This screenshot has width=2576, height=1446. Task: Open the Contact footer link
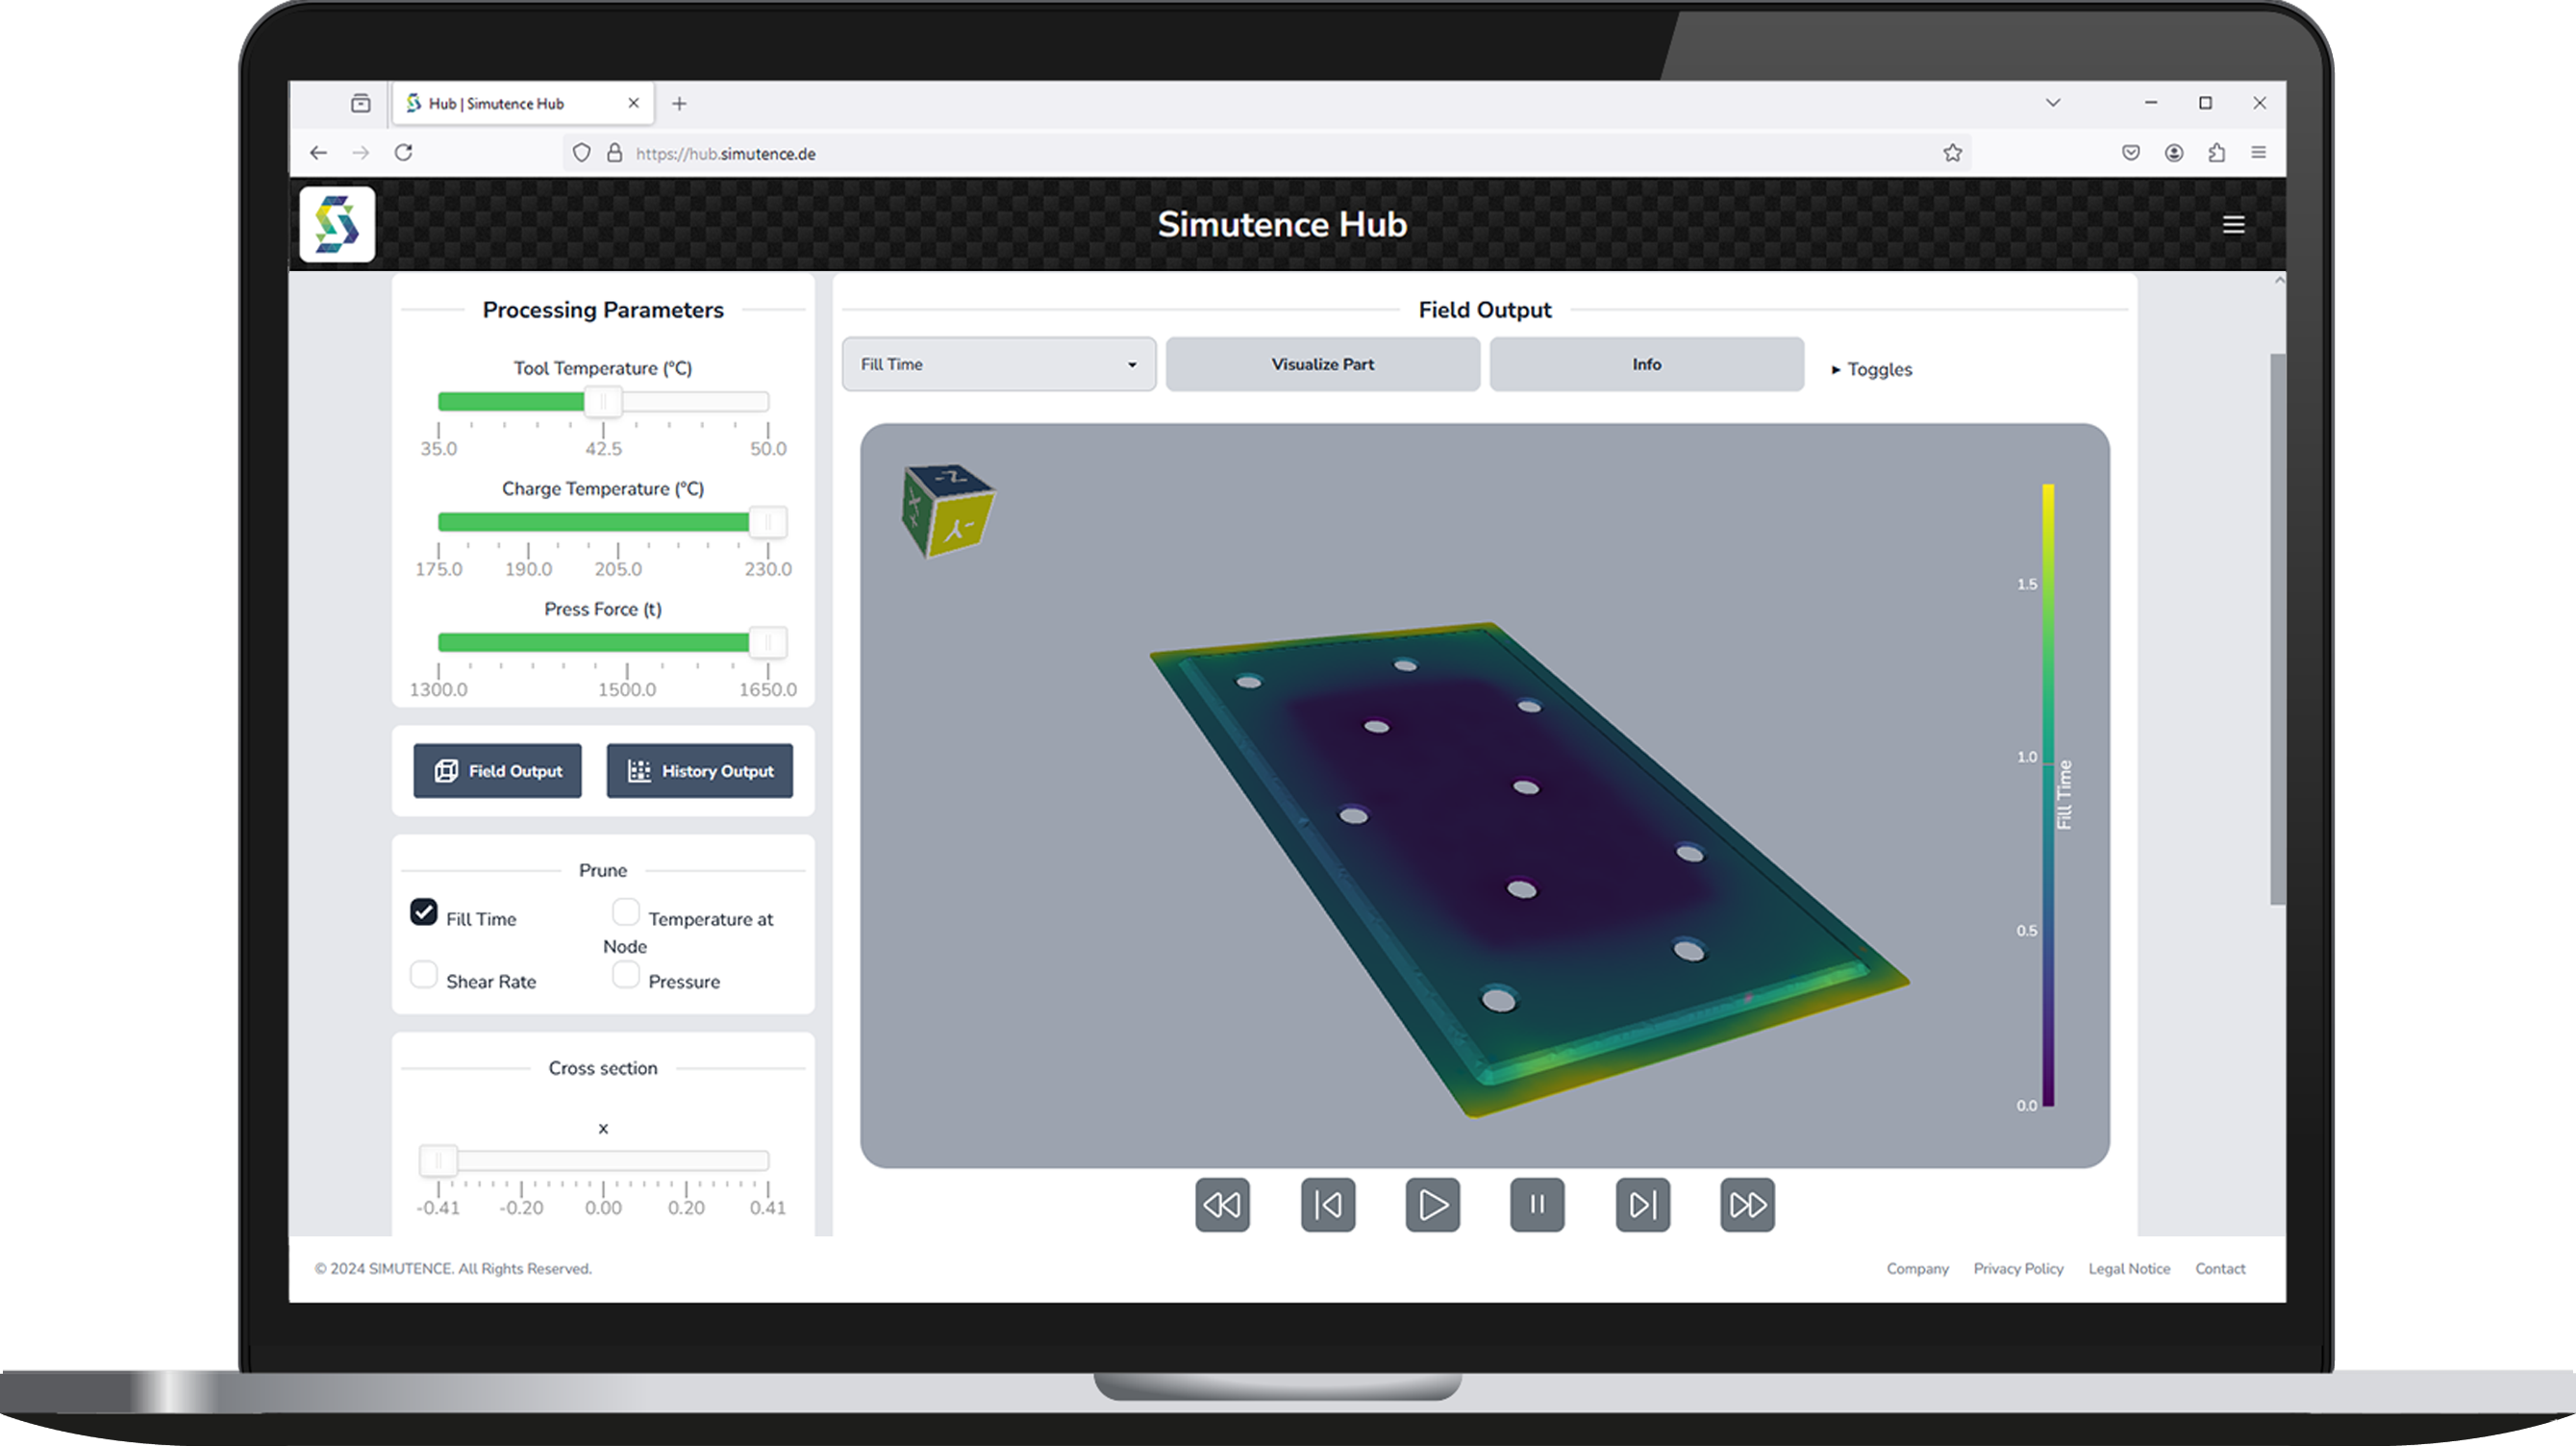(2220, 1269)
